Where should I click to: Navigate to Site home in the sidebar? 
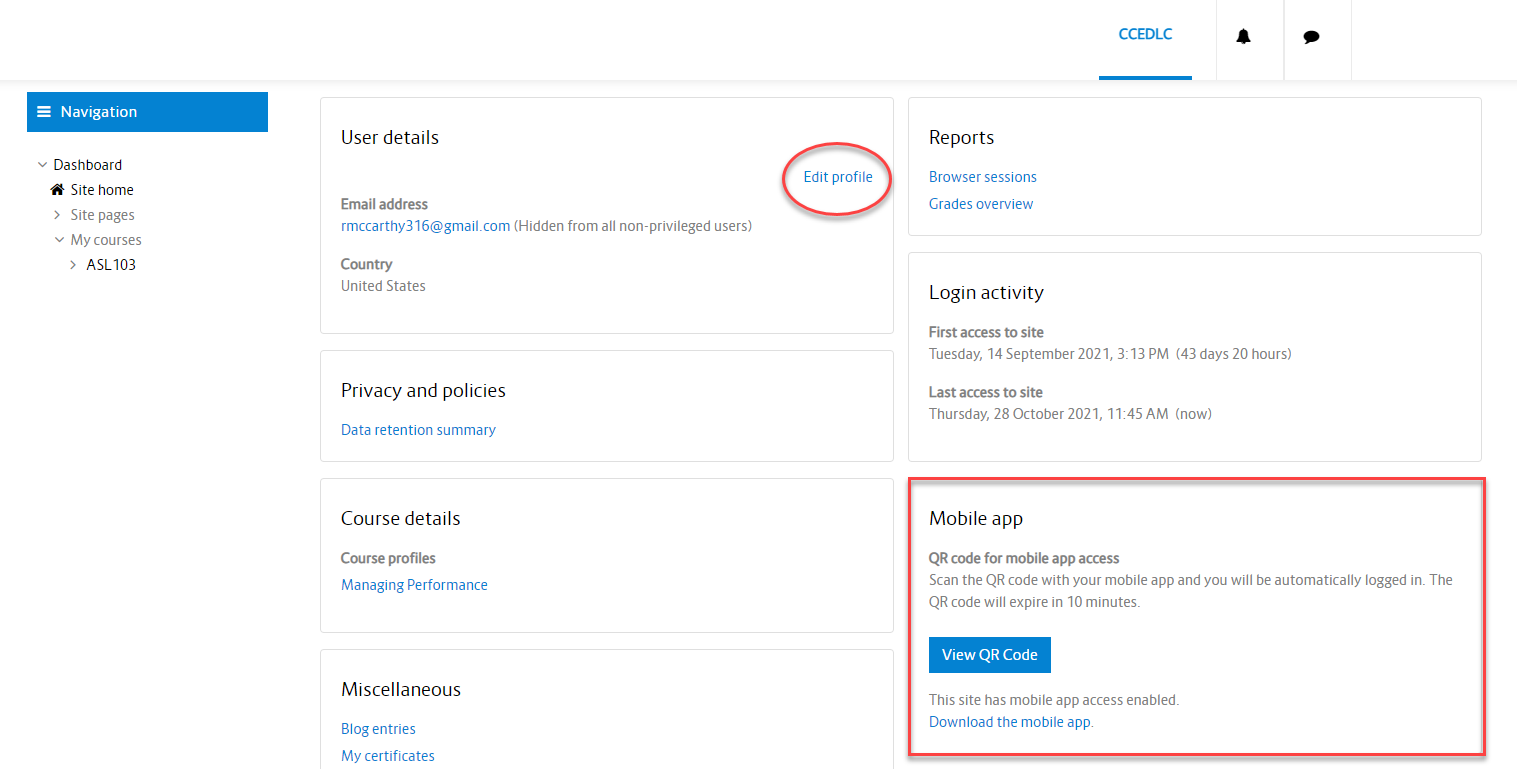click(x=101, y=189)
